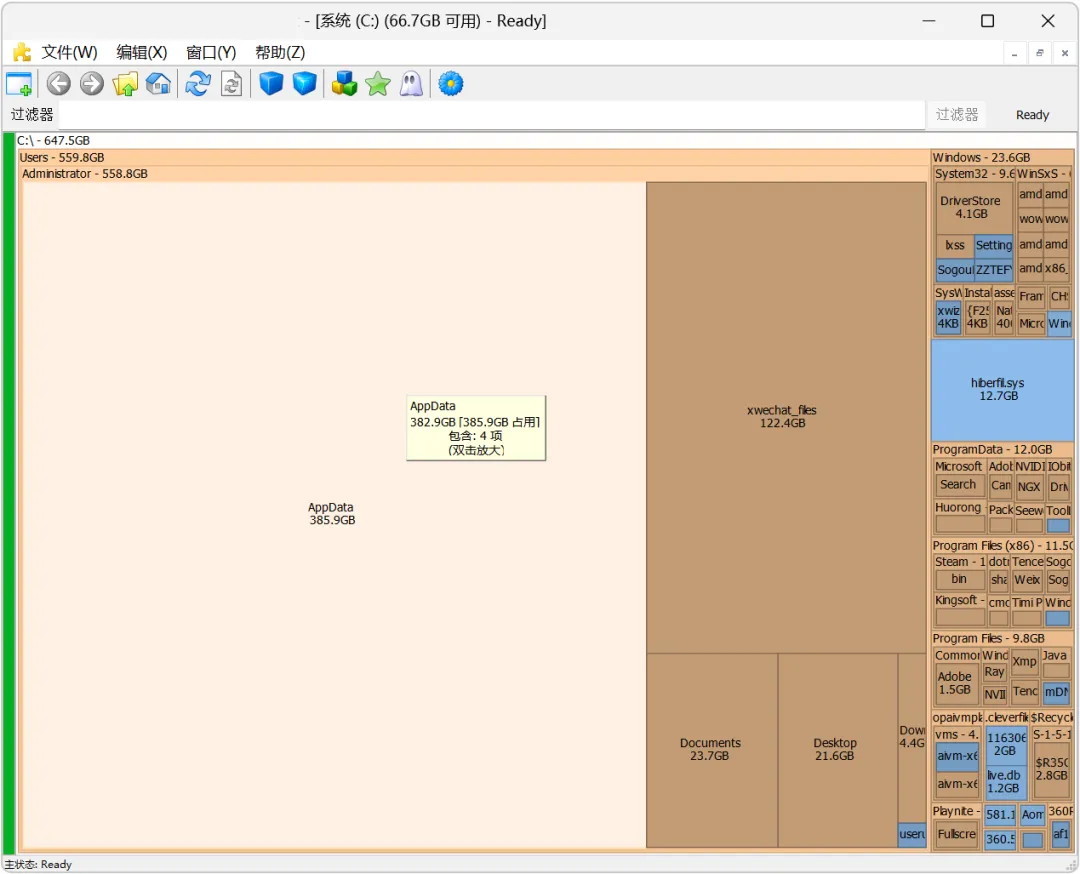Screen dimensions: 1080x874
Task: Open the 编辑(X) menu
Action: [x=142, y=52]
